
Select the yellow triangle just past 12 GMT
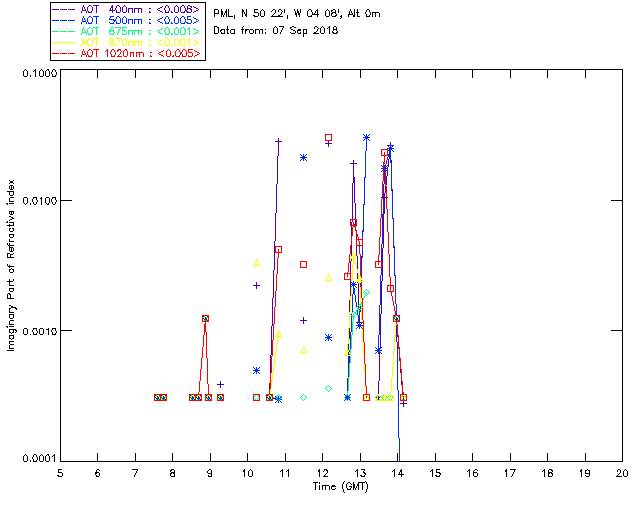point(328,278)
